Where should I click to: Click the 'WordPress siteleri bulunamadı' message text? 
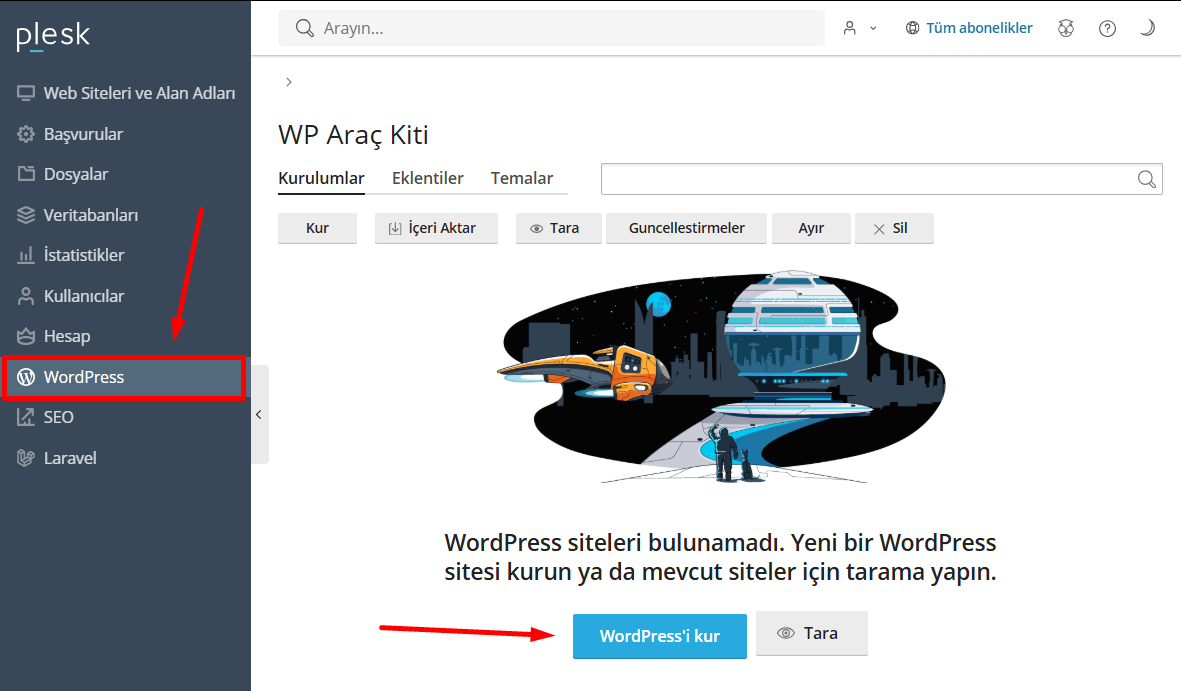pos(720,557)
